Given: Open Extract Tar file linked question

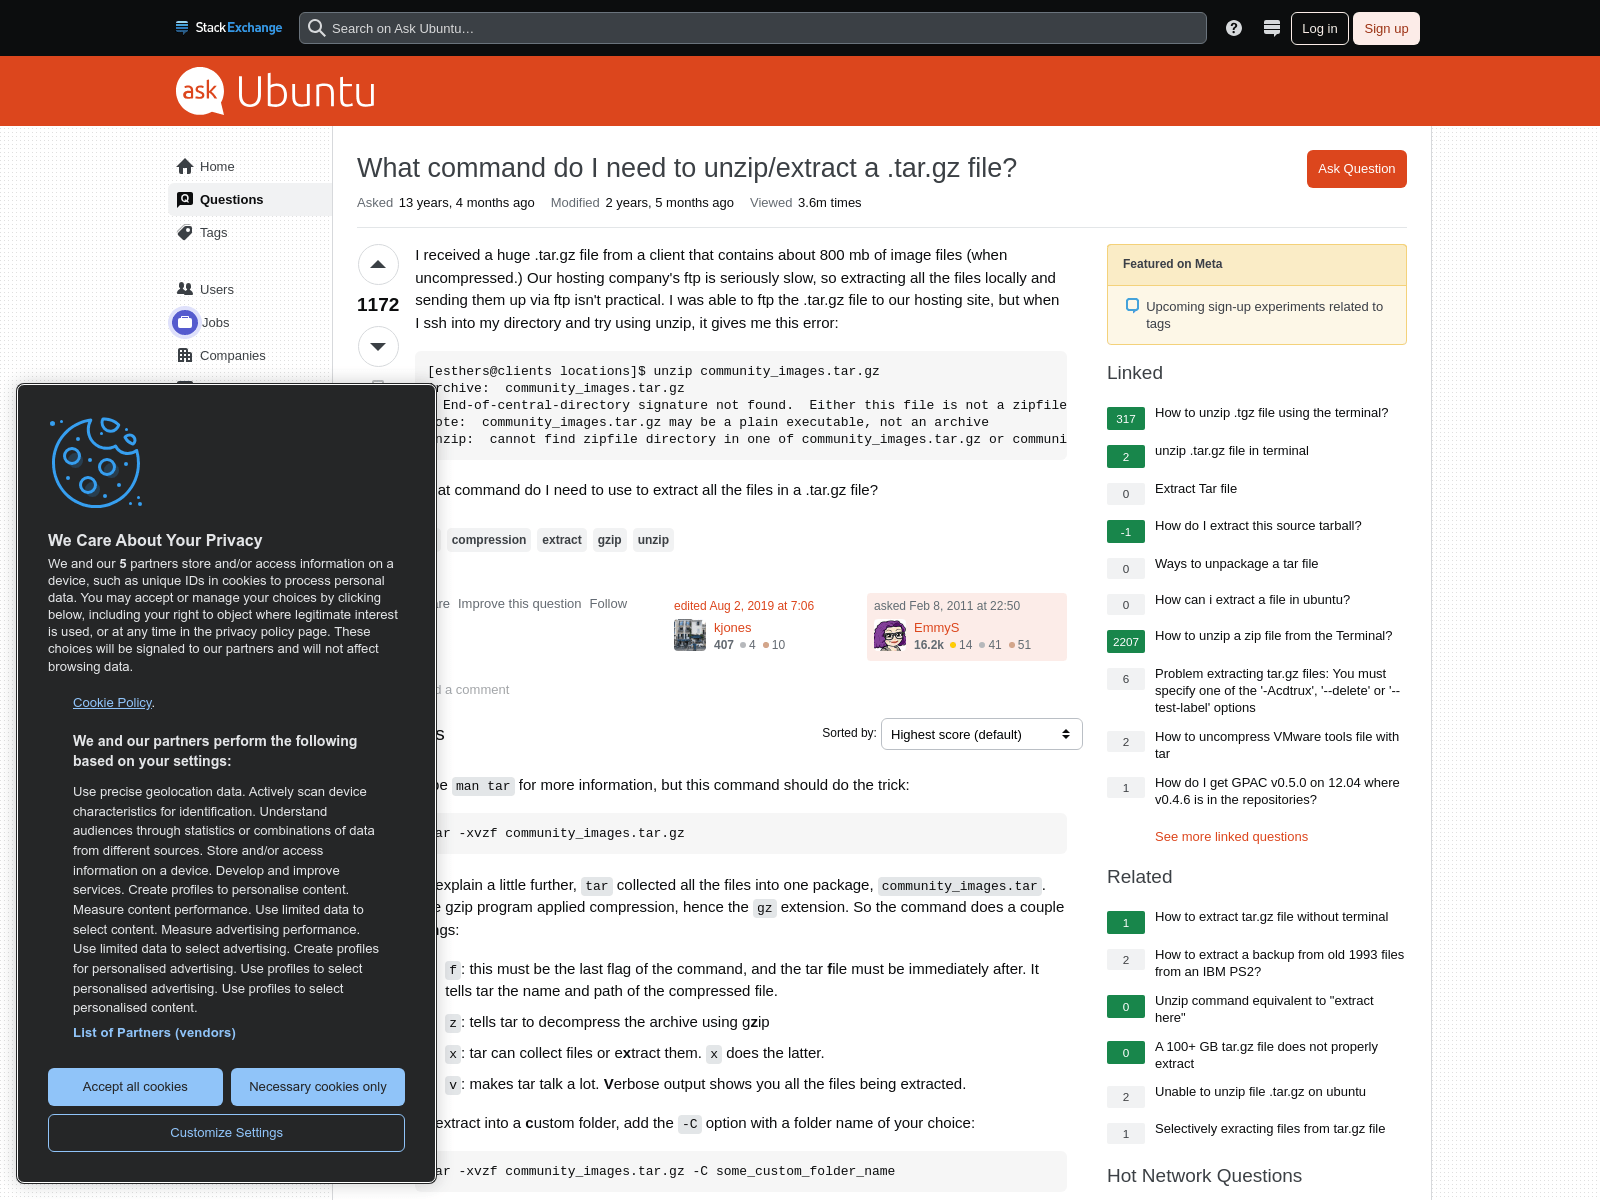Looking at the screenshot, I should [x=1196, y=489].
